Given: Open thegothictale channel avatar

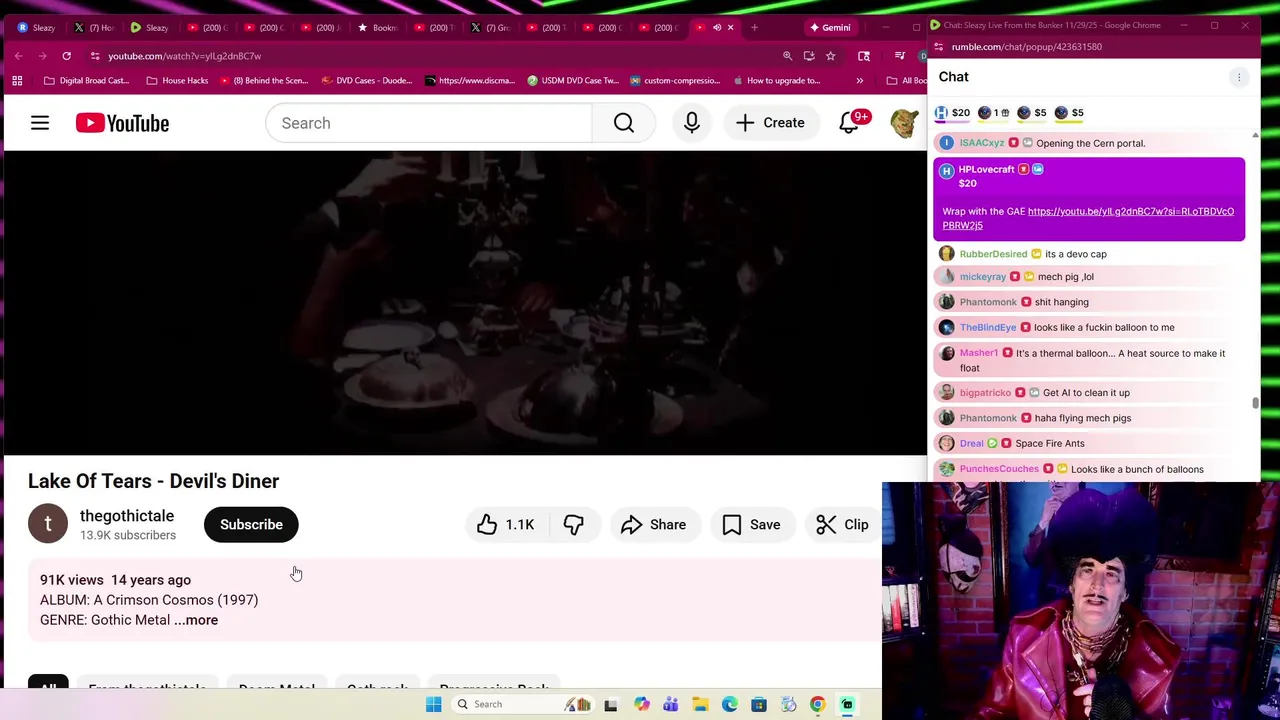Looking at the screenshot, I should click(48, 524).
